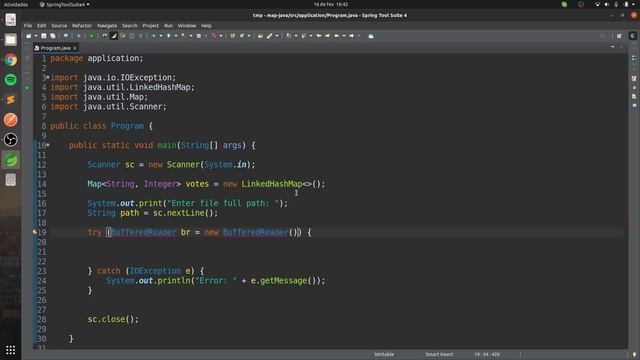
Task: Open the Help menu
Action: [206, 26]
